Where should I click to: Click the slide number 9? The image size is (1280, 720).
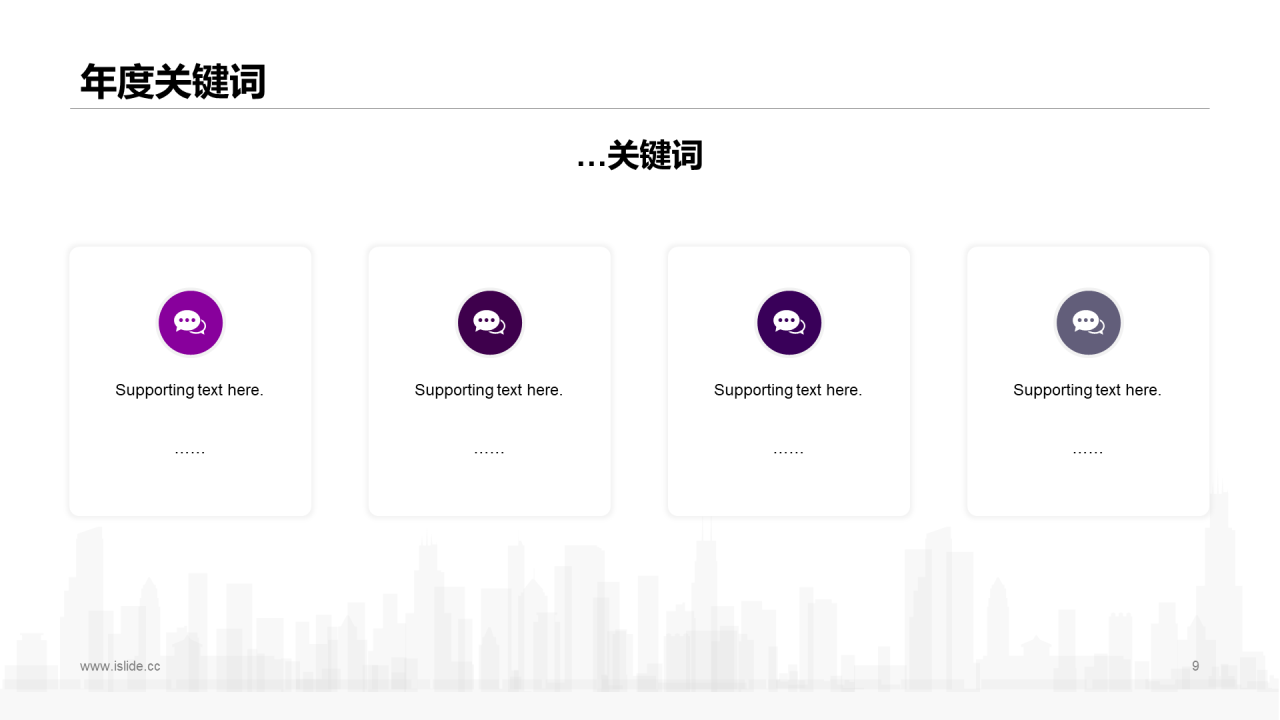[x=1195, y=666]
